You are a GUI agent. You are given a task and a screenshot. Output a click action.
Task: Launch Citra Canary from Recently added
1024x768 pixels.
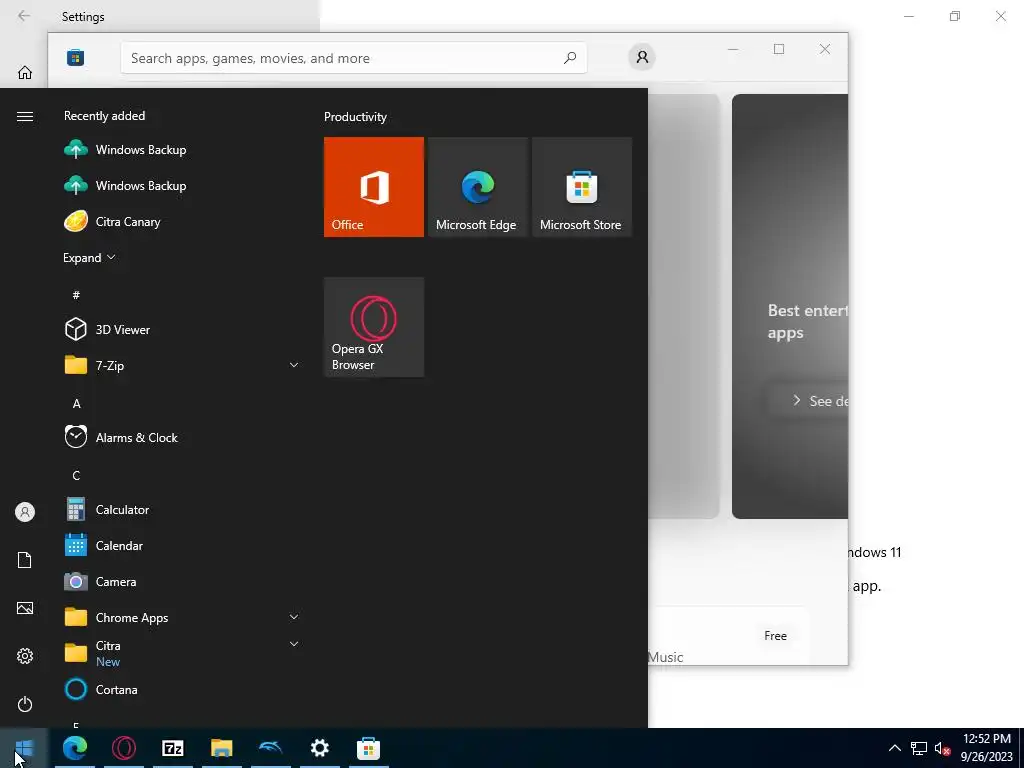click(180, 221)
